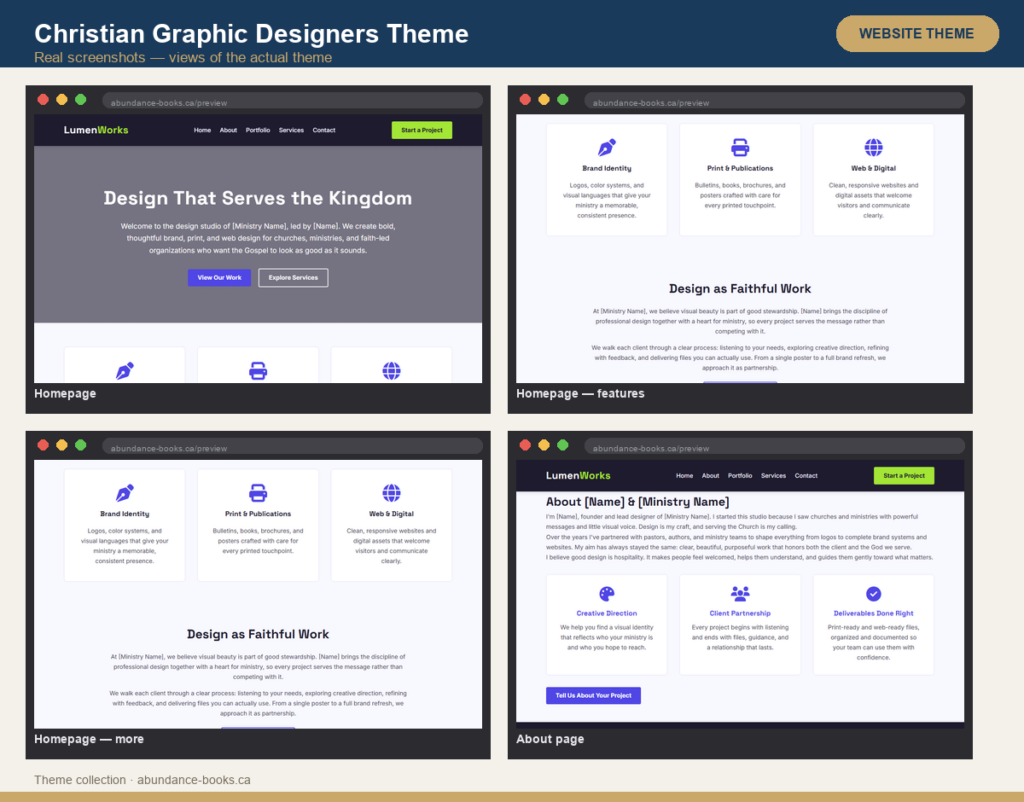Open About menu in About page screenshot
This screenshot has width=1024, height=802.
point(711,475)
